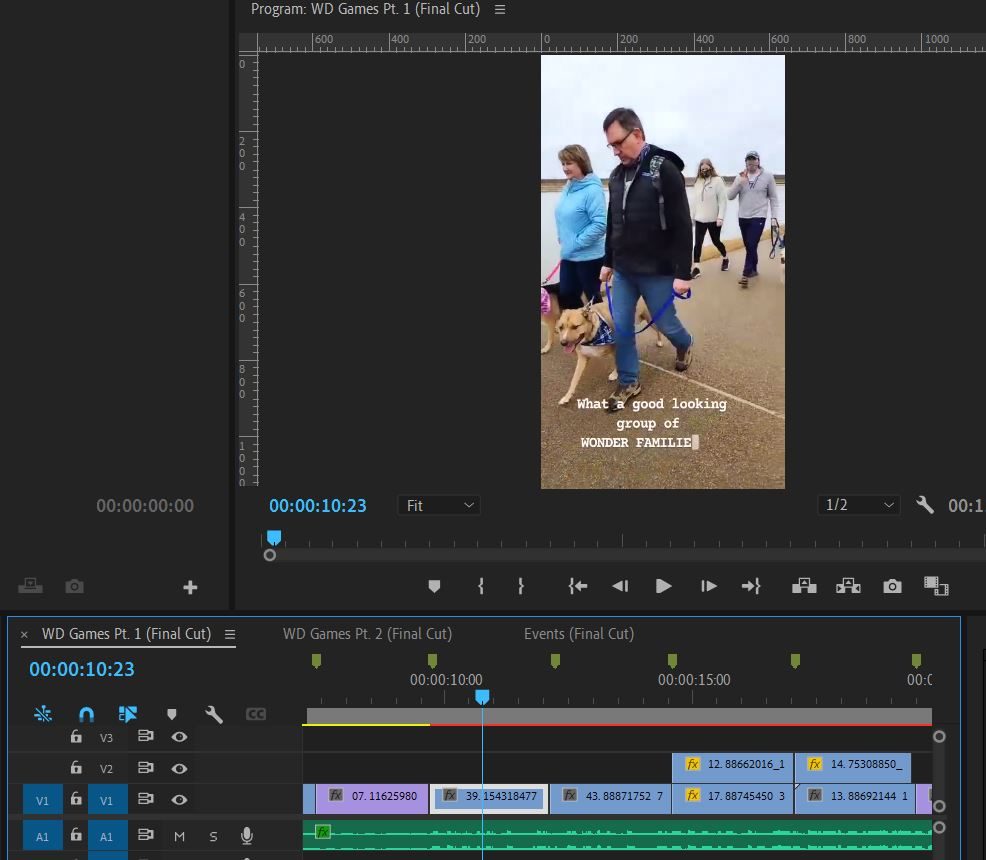Image resolution: width=986 pixels, height=860 pixels.
Task: Hide V3 track output eye
Action: click(x=179, y=737)
